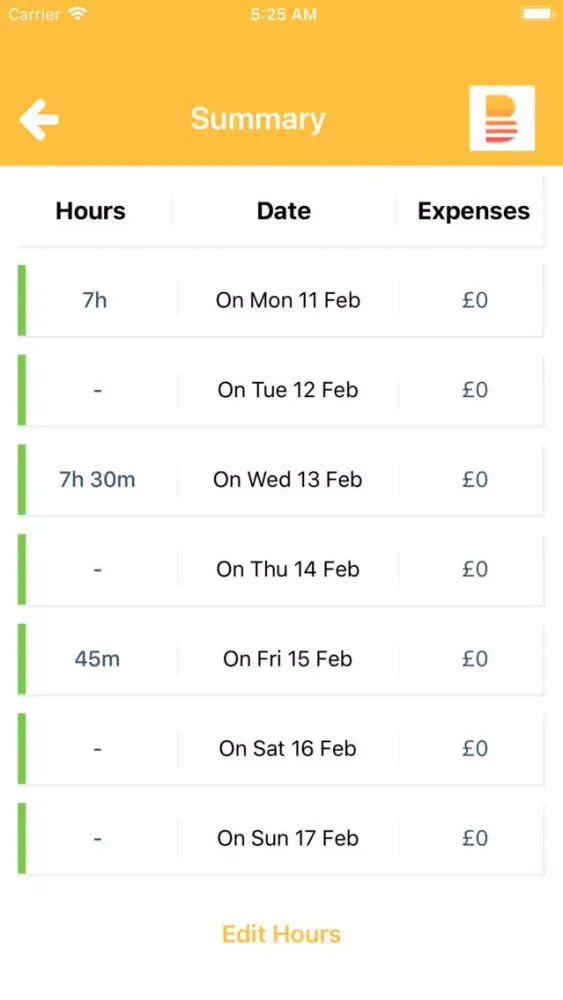Click the Edit Hours link
This screenshot has width=563, height=1000.
pos(281,934)
